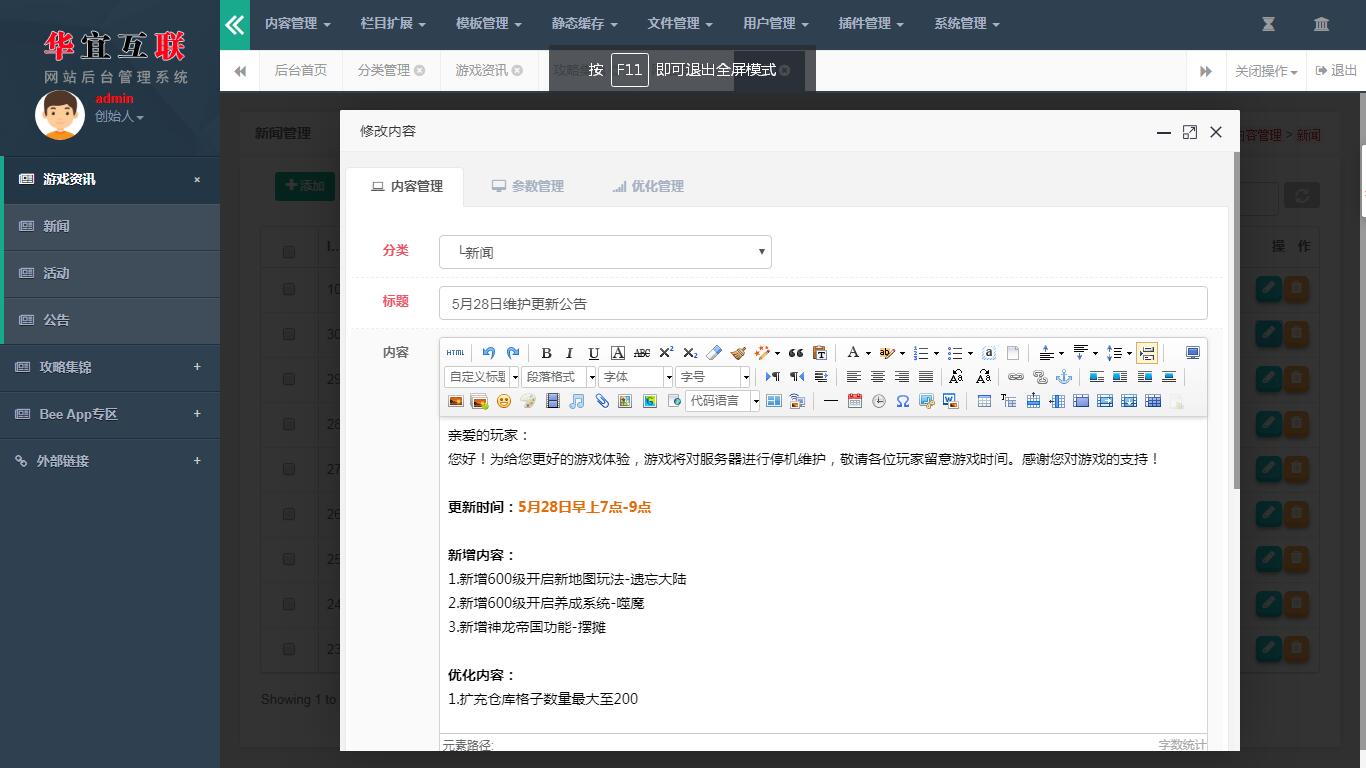Open the 字体 font family dropdown
Screen dimensions: 1366x768
coord(636,377)
